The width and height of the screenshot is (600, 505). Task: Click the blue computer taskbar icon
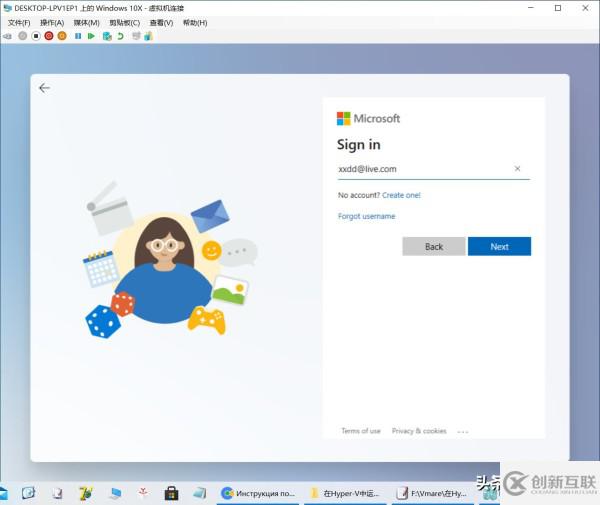point(115,494)
